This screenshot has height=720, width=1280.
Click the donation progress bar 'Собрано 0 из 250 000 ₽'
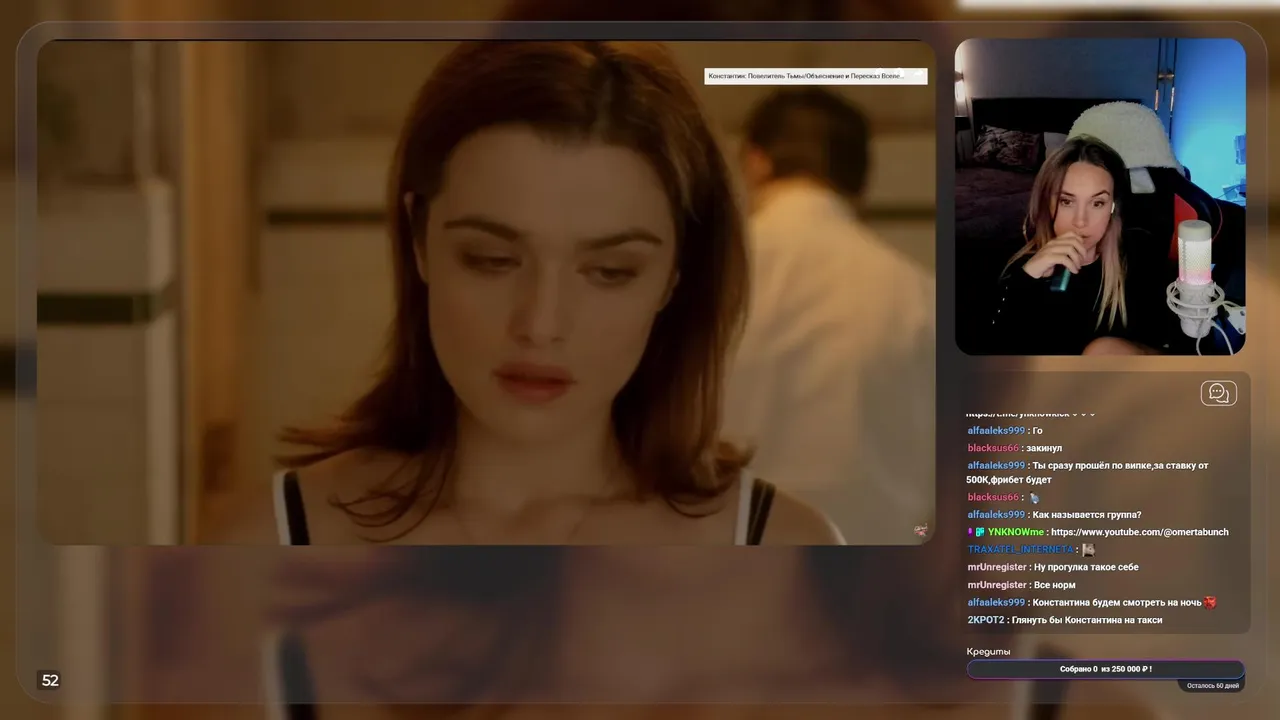click(x=1106, y=669)
